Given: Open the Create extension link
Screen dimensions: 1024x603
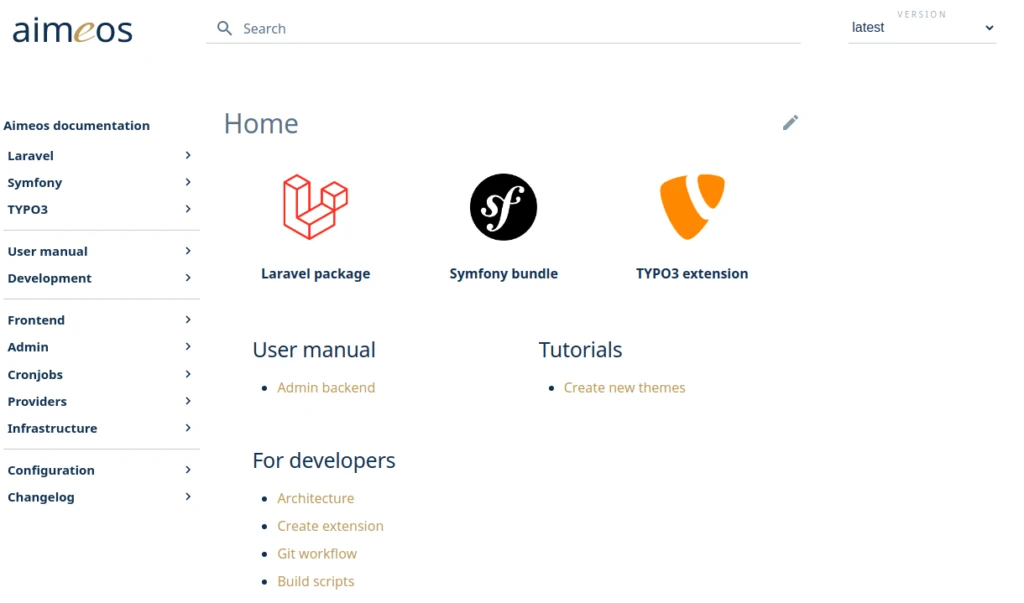Looking at the screenshot, I should (330, 526).
